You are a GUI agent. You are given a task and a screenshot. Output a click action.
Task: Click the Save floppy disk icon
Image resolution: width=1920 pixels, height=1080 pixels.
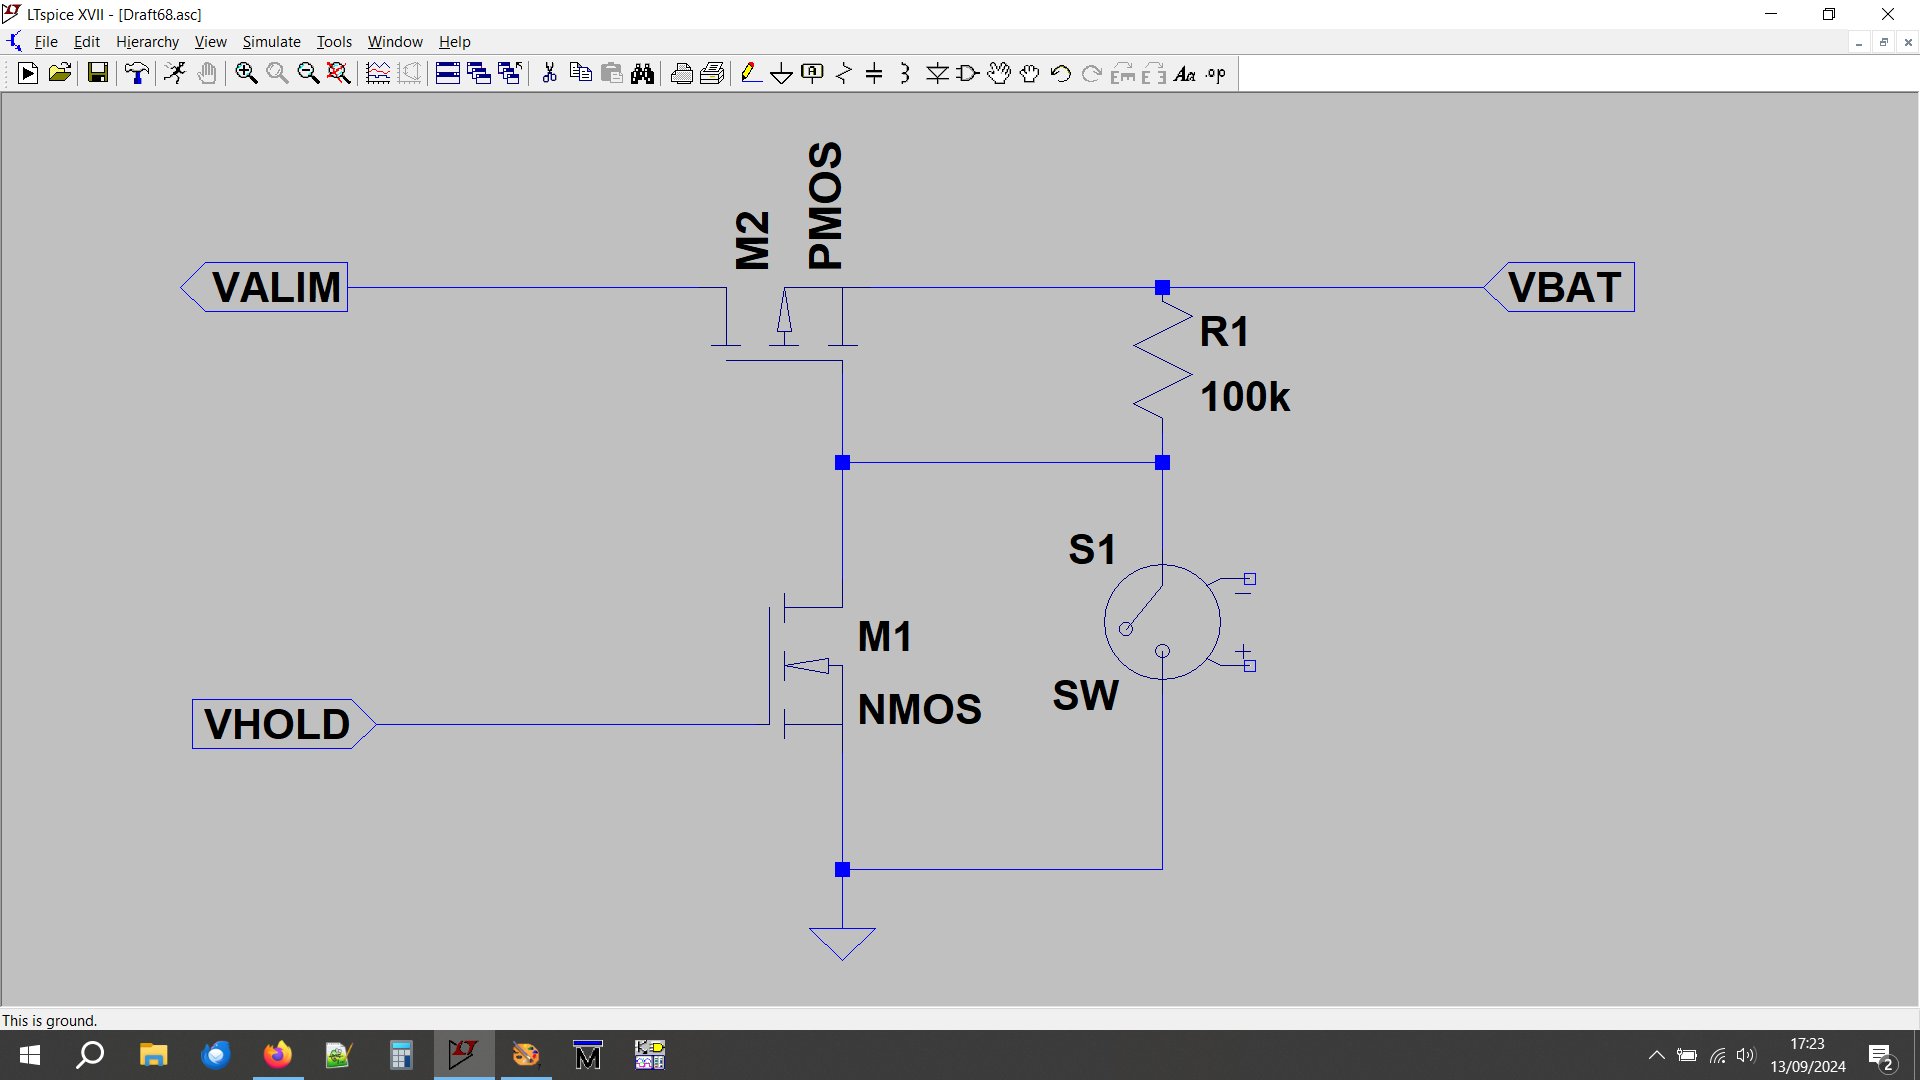97,73
